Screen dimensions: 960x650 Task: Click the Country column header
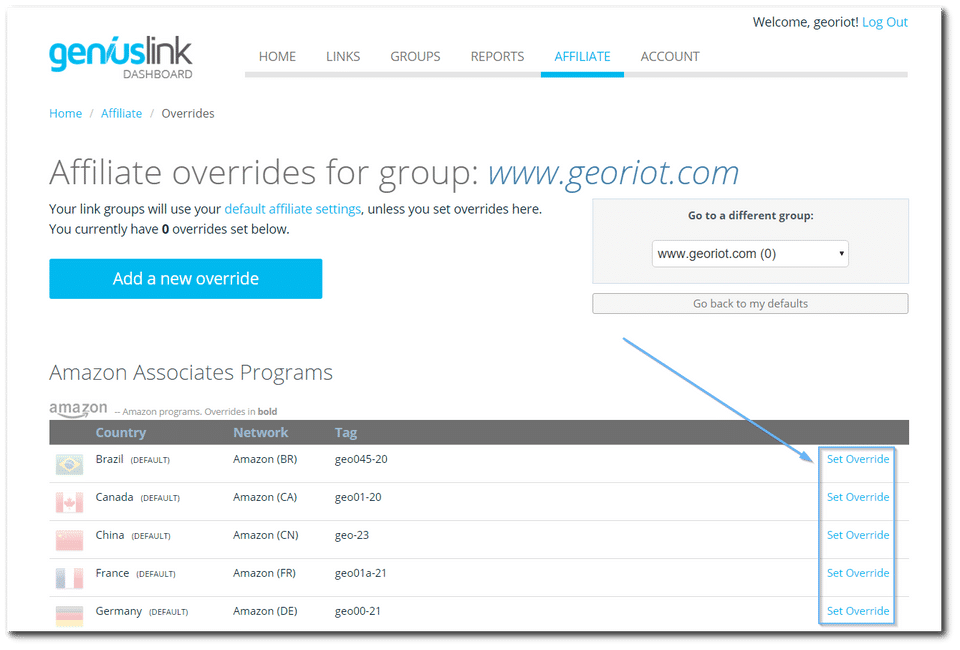[121, 432]
